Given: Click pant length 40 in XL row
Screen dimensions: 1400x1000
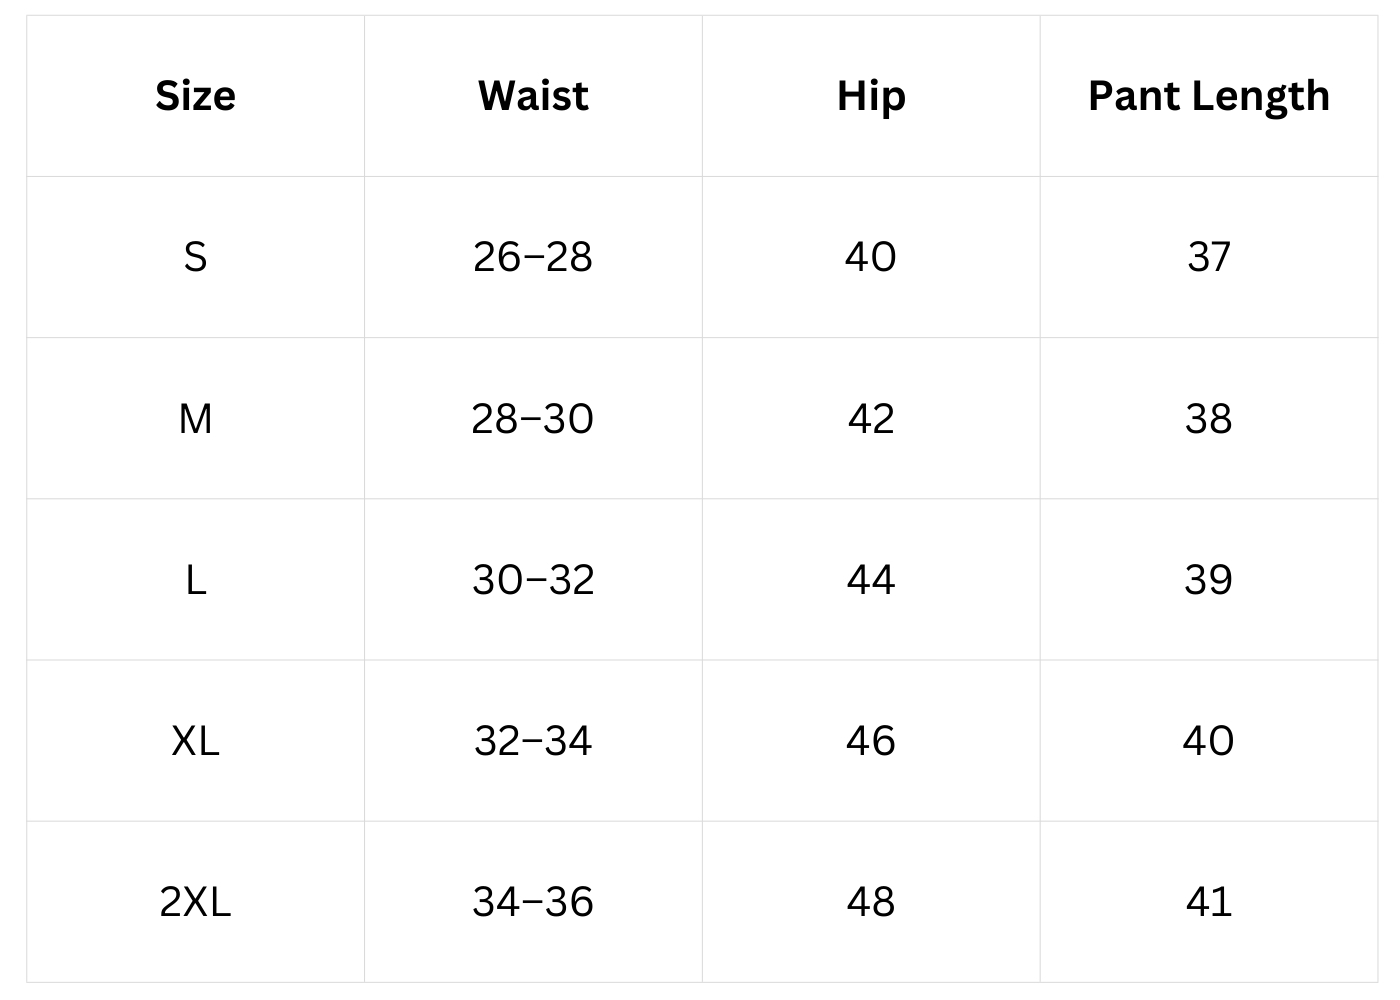Looking at the screenshot, I should coord(1208,741).
